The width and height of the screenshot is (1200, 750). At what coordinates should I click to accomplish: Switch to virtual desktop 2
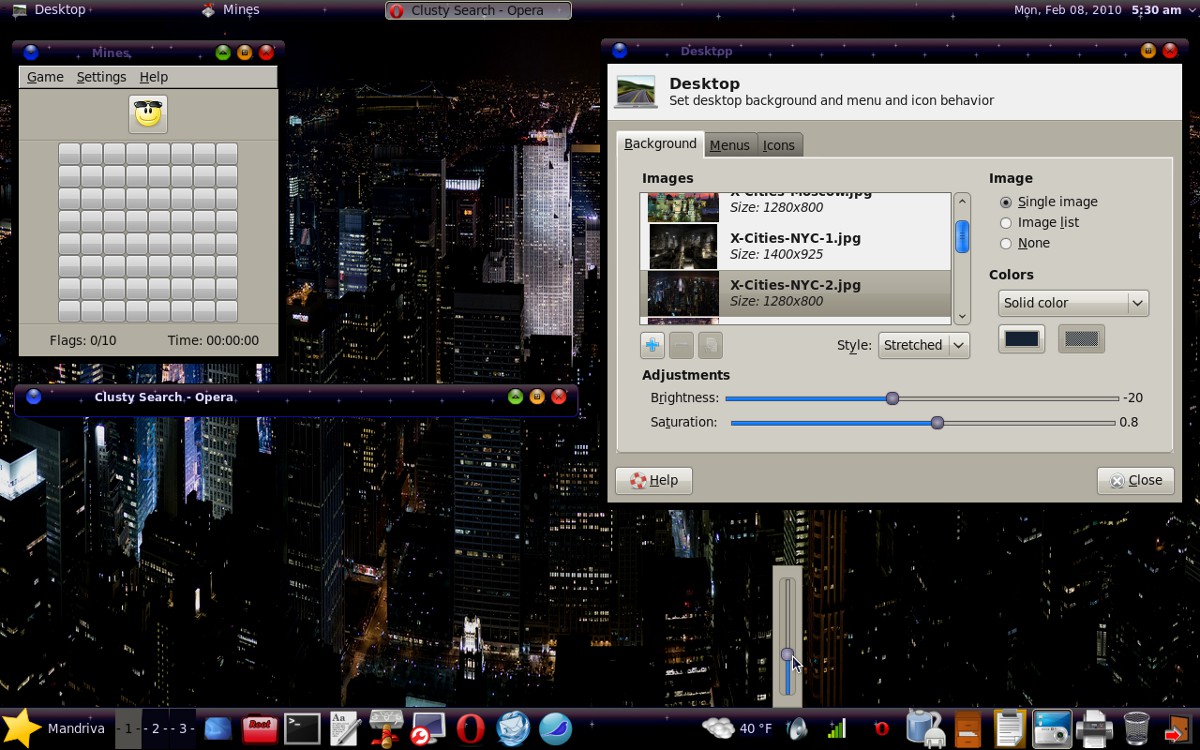click(156, 729)
